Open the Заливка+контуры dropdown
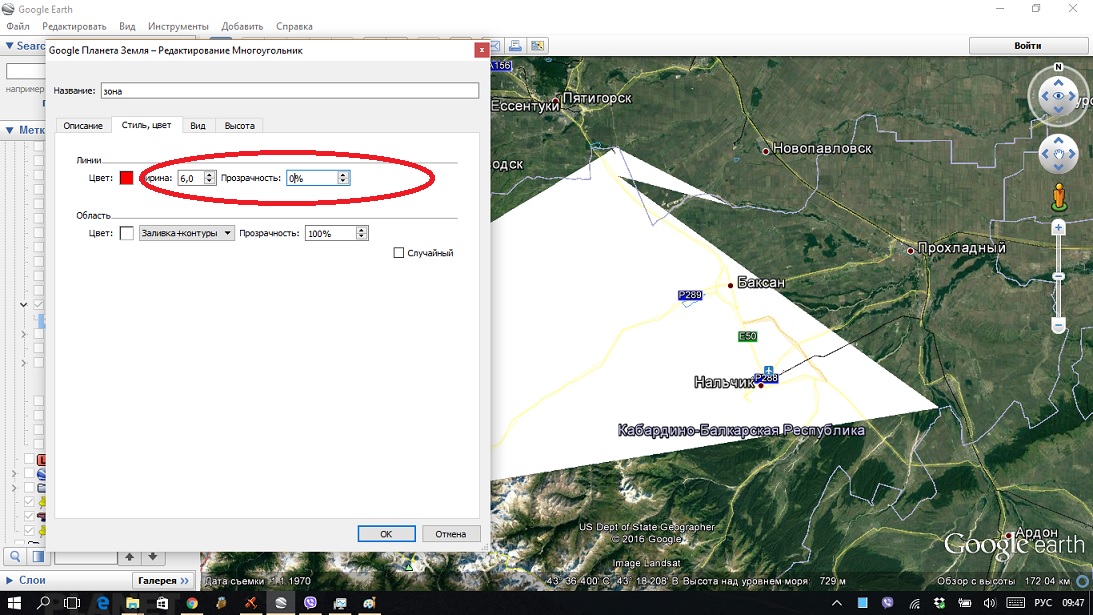This screenshot has height=615, width=1093. (x=187, y=233)
